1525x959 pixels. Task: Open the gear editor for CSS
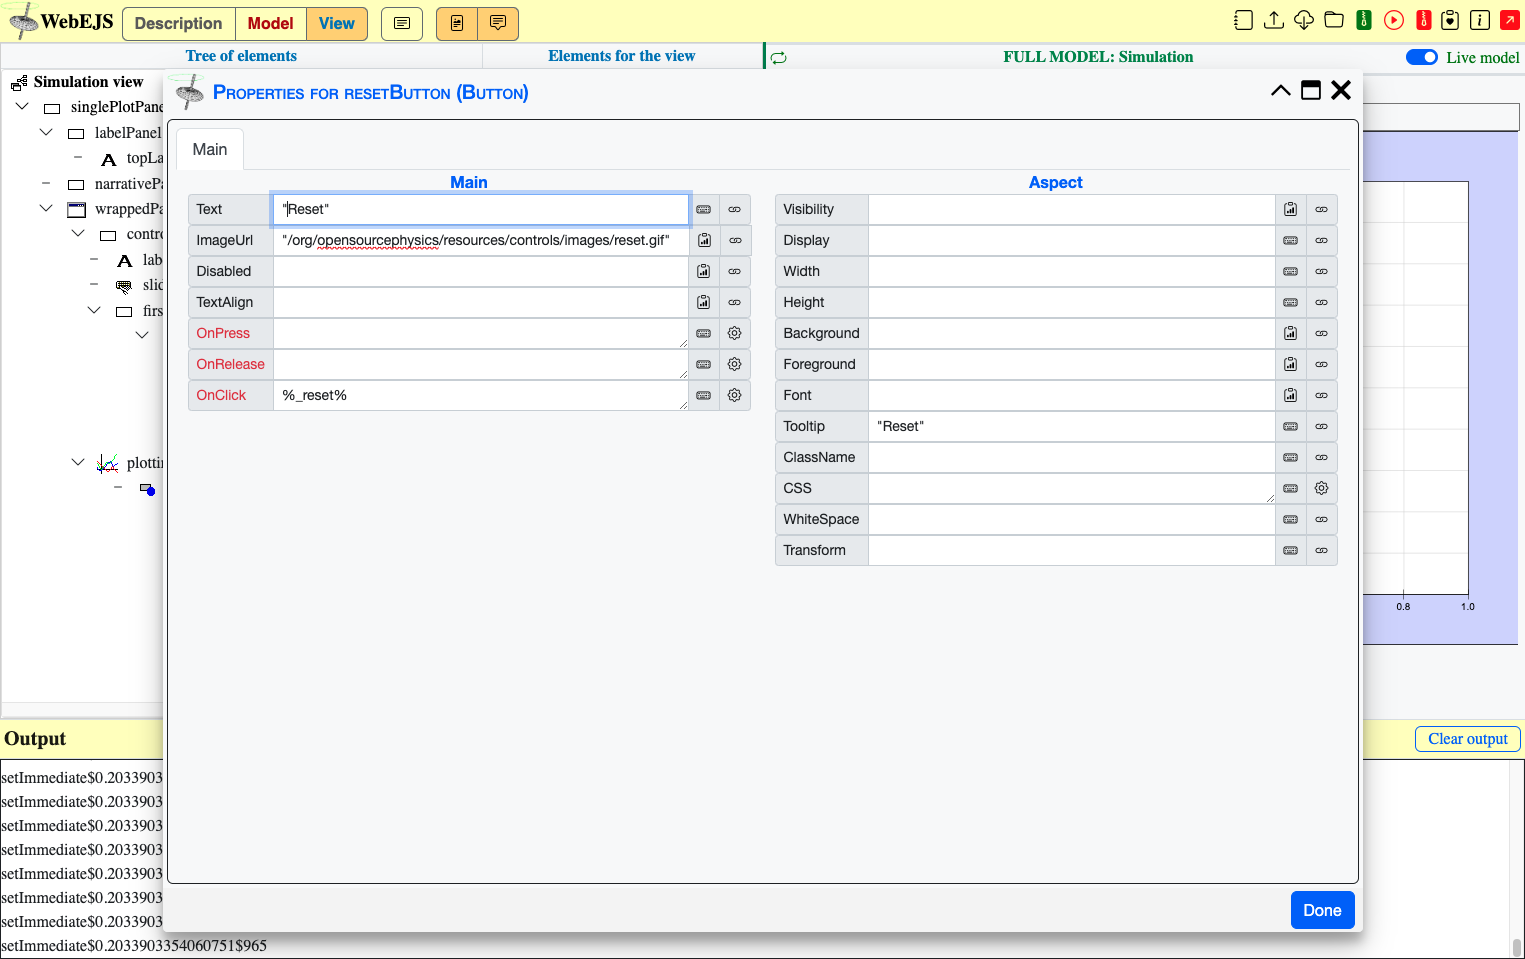[1321, 488]
